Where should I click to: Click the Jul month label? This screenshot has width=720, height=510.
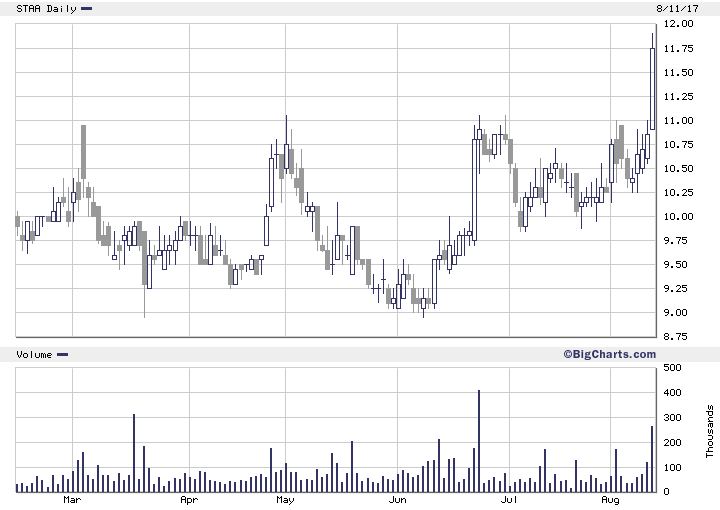[x=509, y=500]
